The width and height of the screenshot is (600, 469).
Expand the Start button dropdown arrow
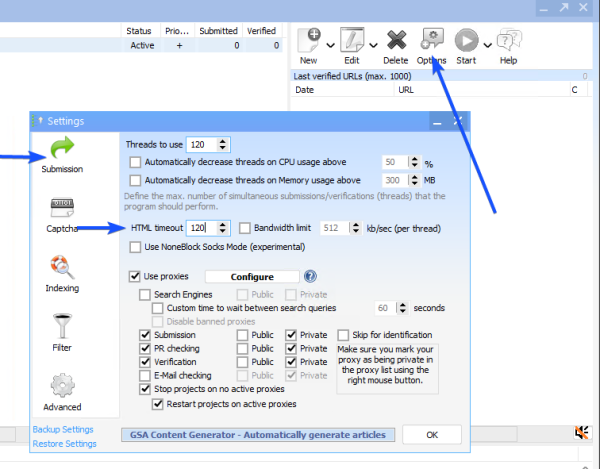(486, 43)
